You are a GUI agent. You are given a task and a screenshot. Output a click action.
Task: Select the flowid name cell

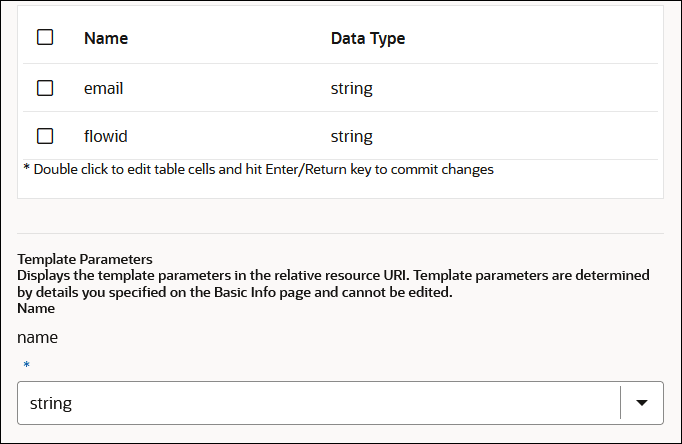[x=107, y=136]
